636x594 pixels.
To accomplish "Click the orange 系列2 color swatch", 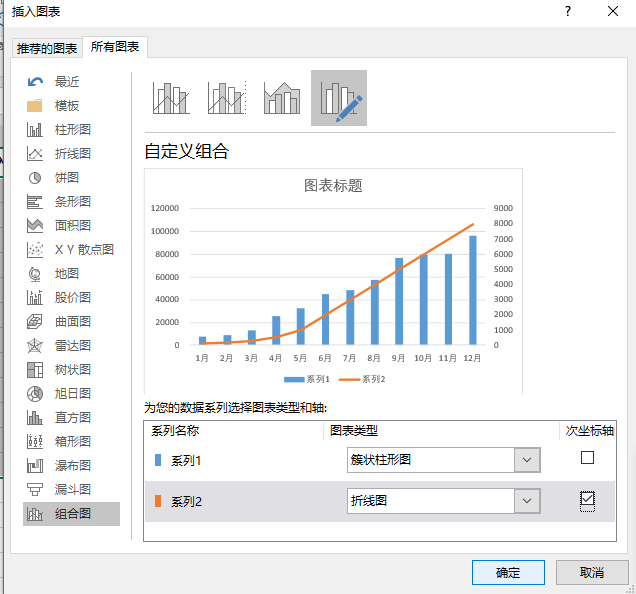I will [158, 501].
